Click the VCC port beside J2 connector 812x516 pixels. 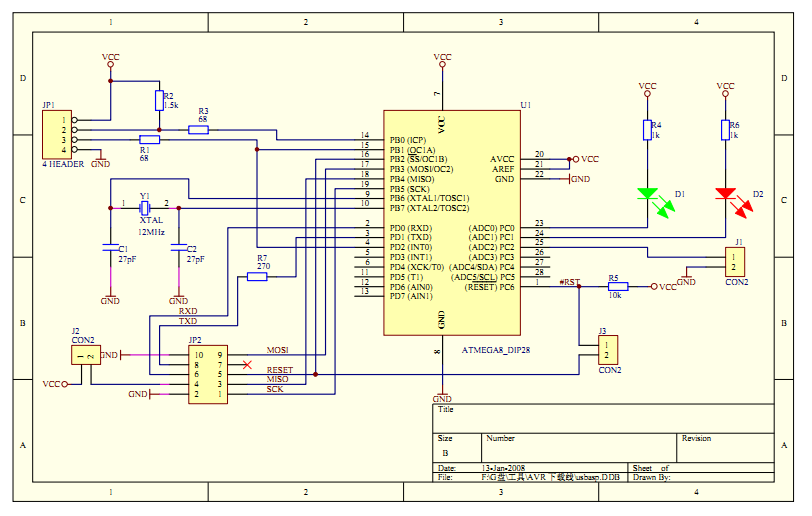coord(55,384)
